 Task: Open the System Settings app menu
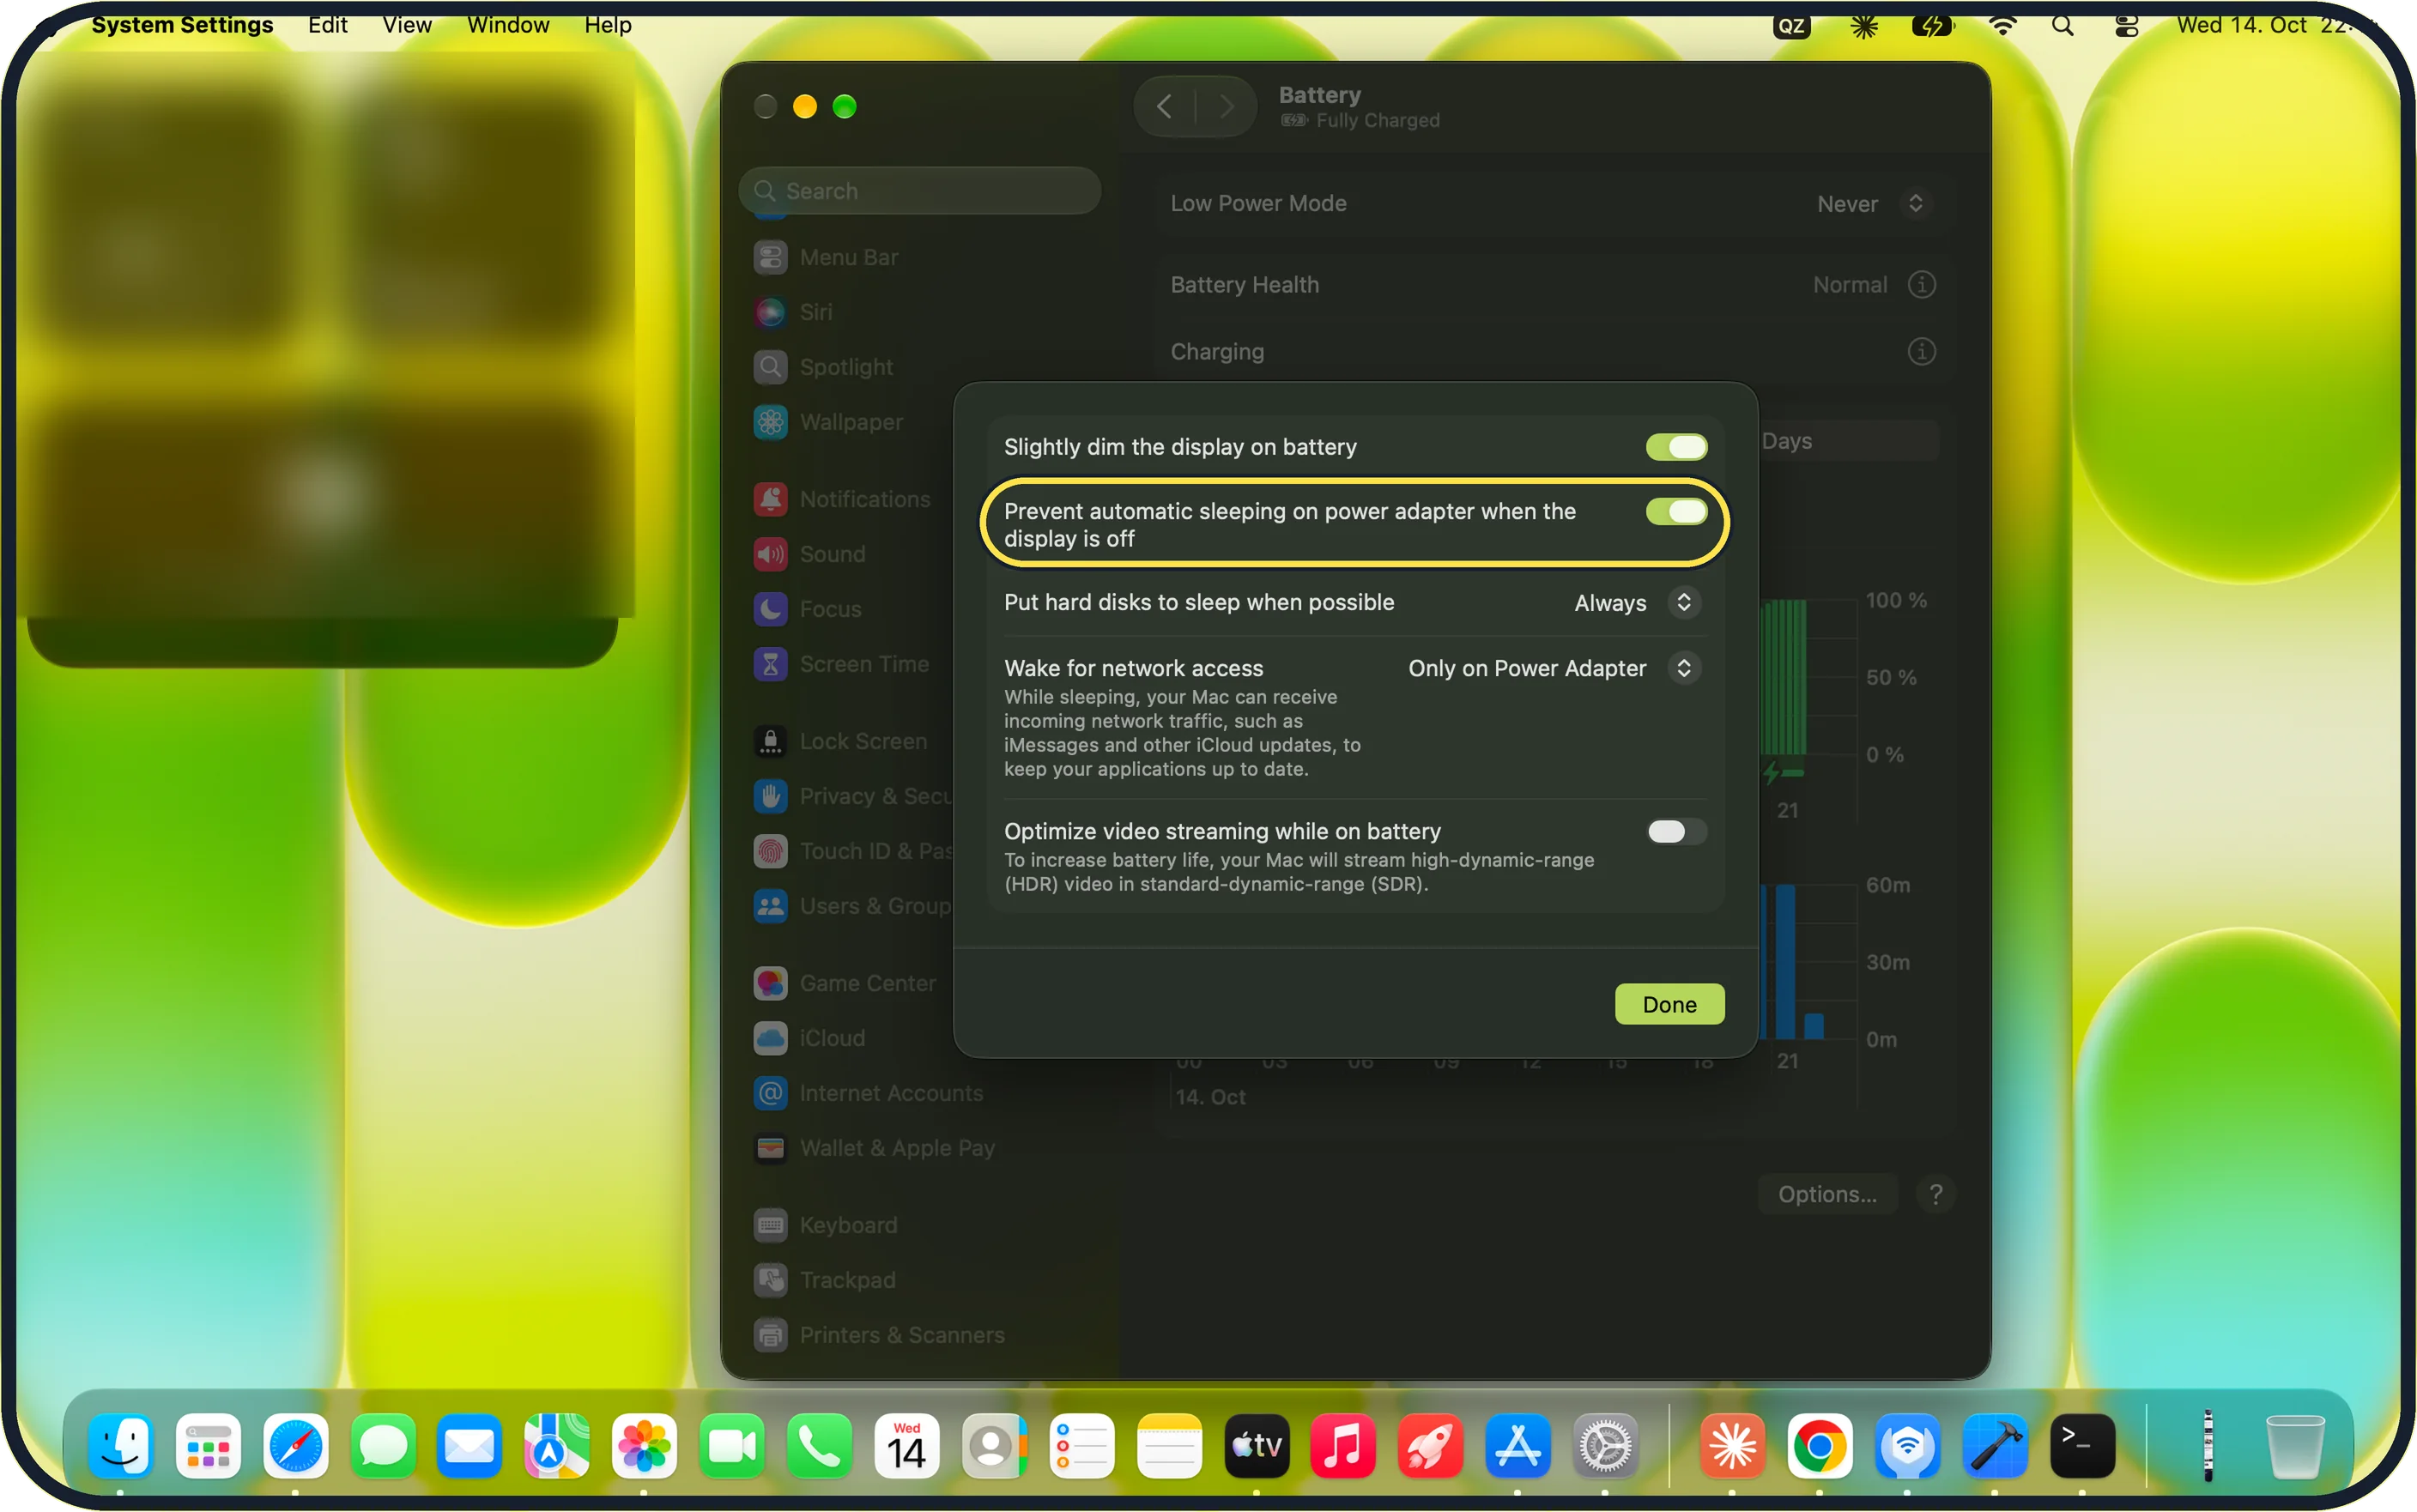(x=182, y=25)
